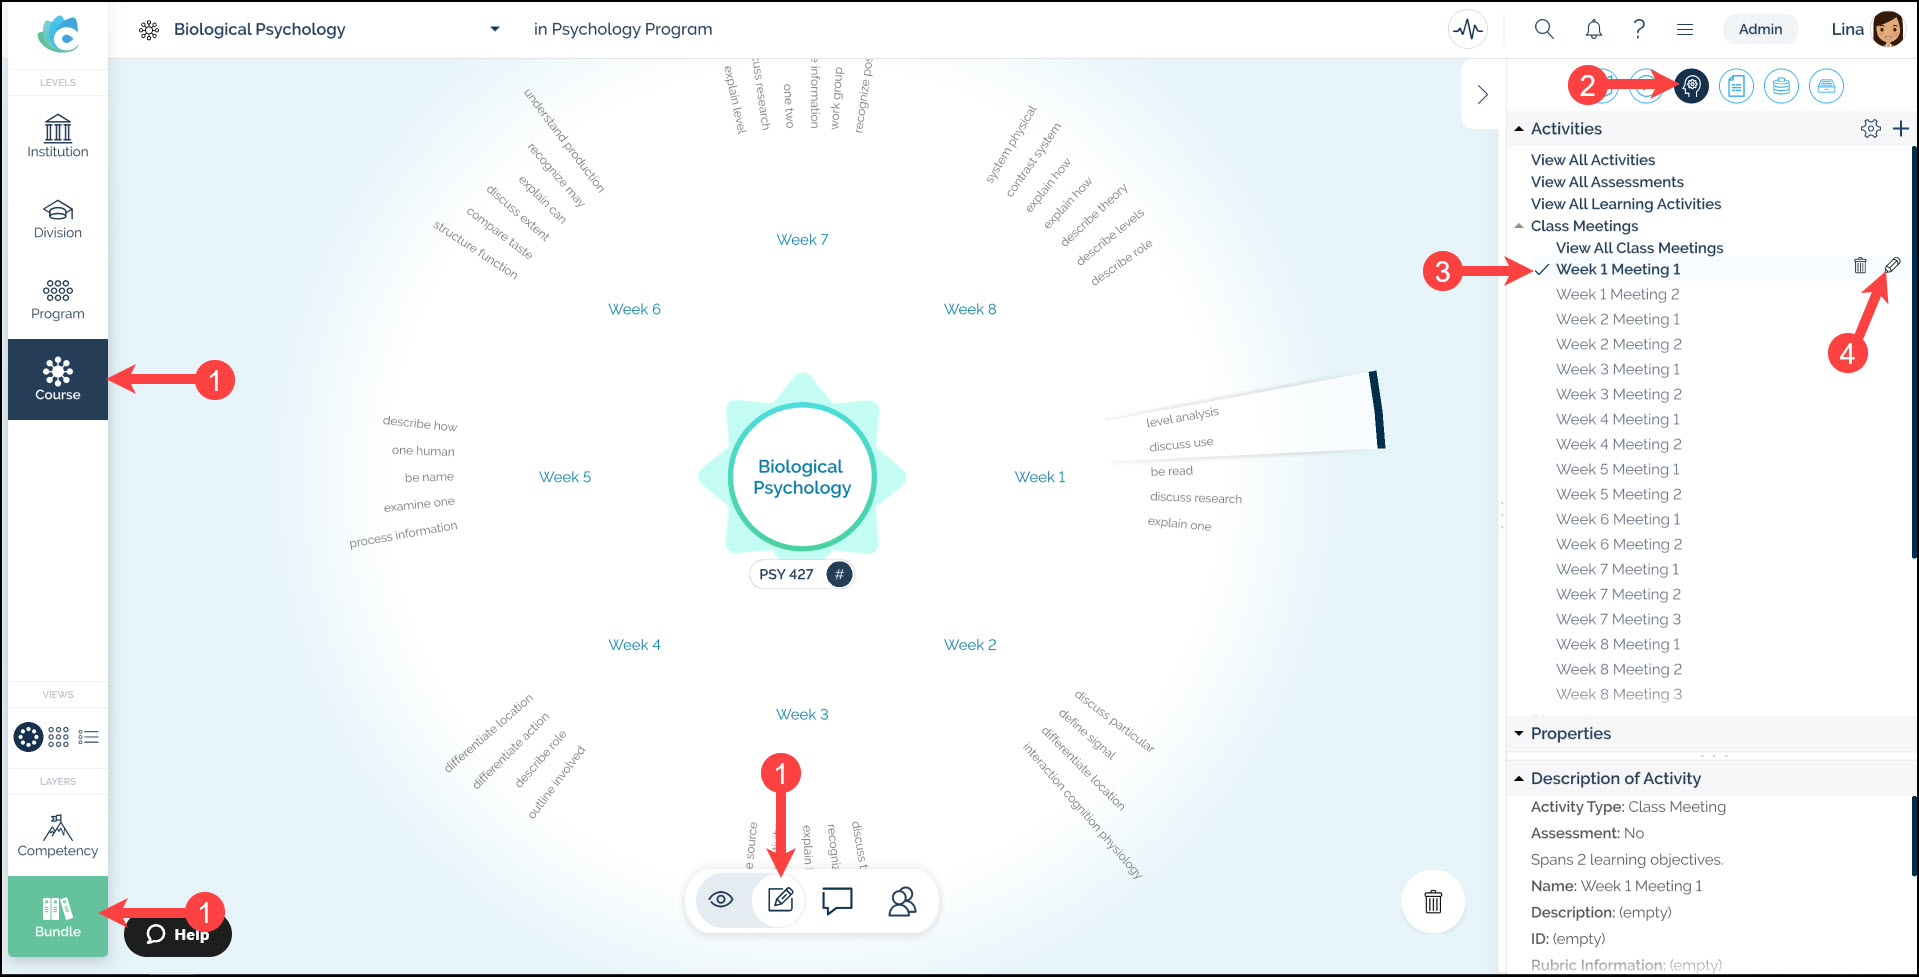1919x977 pixels.
Task: Click View All Assessments link
Action: tap(1606, 182)
